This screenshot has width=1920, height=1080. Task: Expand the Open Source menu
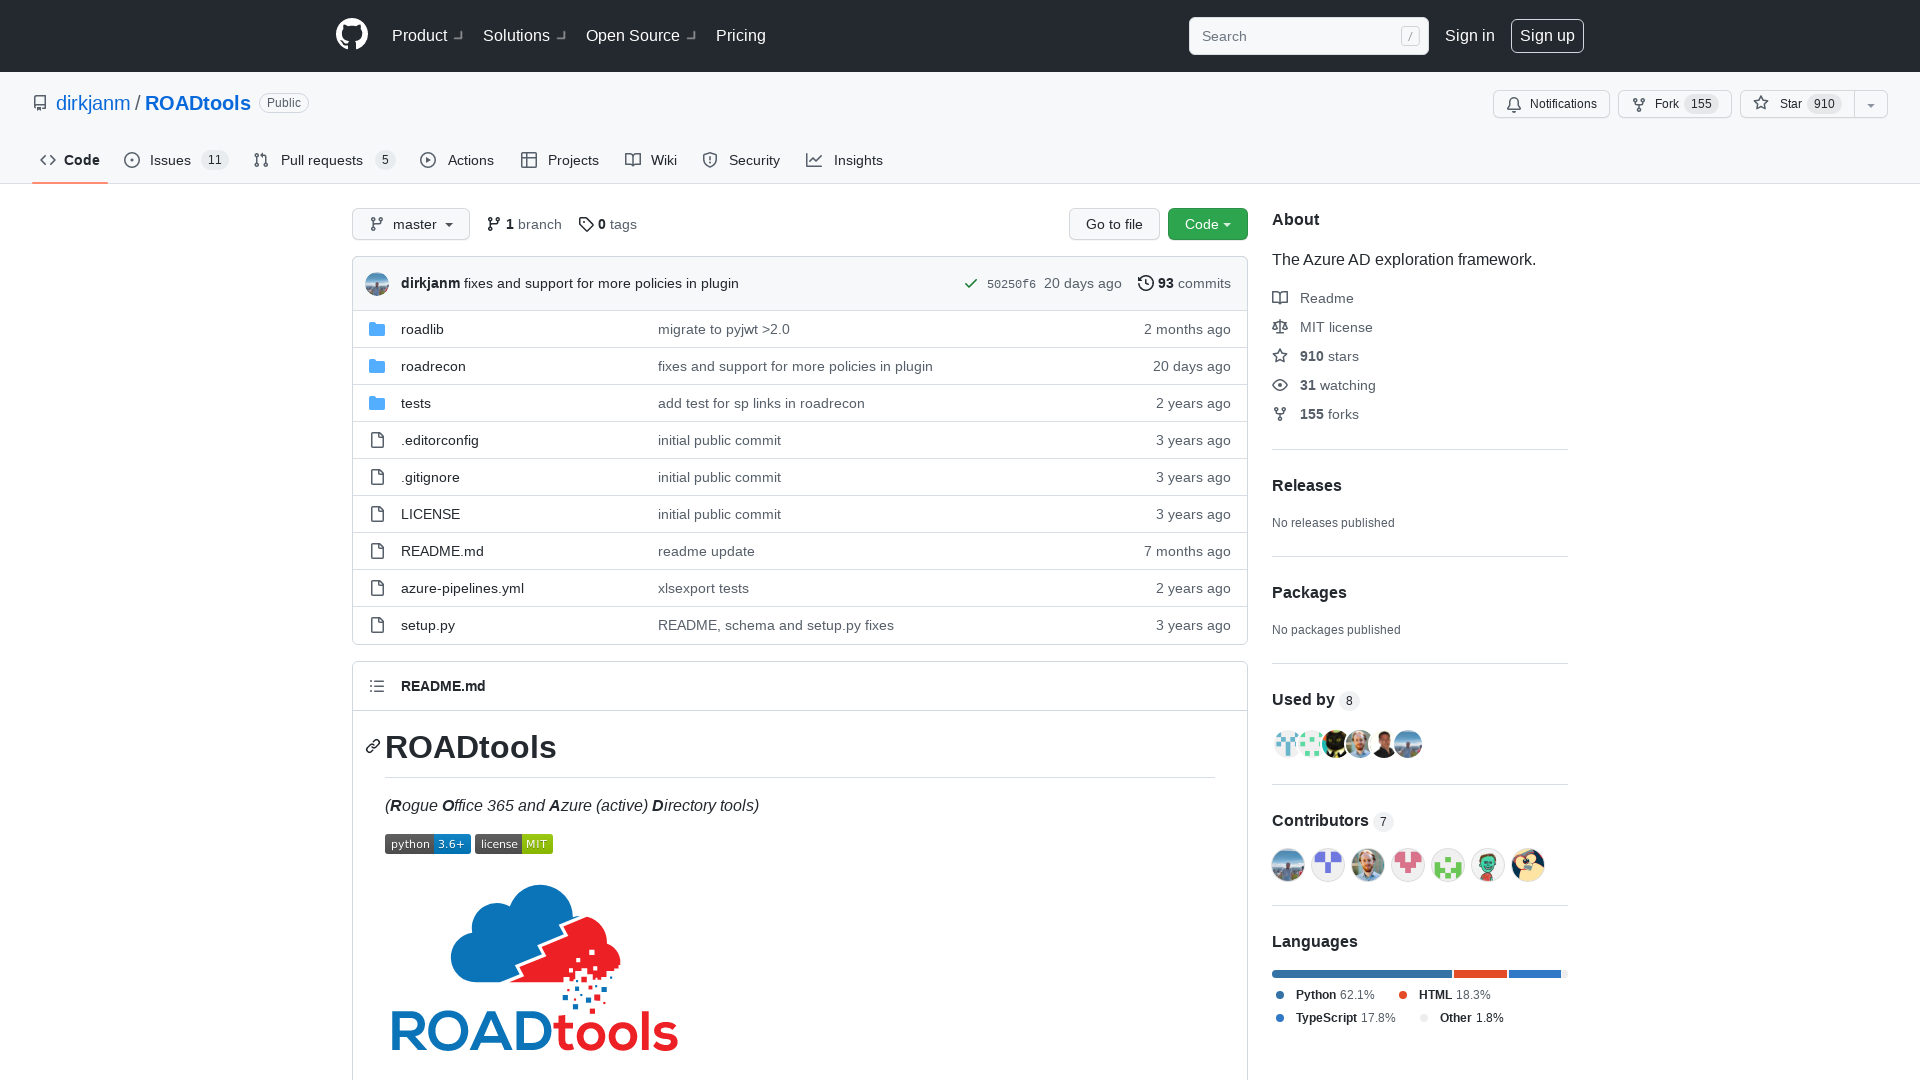[x=641, y=35]
